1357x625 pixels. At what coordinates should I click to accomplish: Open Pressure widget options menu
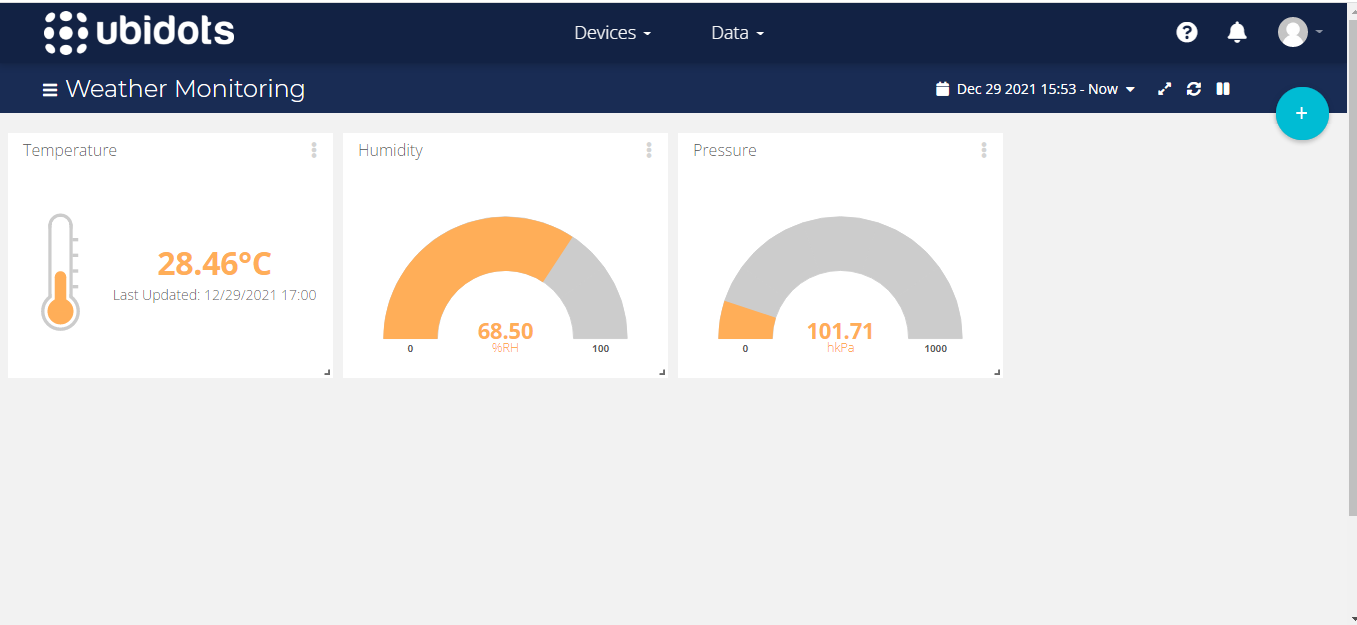(984, 150)
